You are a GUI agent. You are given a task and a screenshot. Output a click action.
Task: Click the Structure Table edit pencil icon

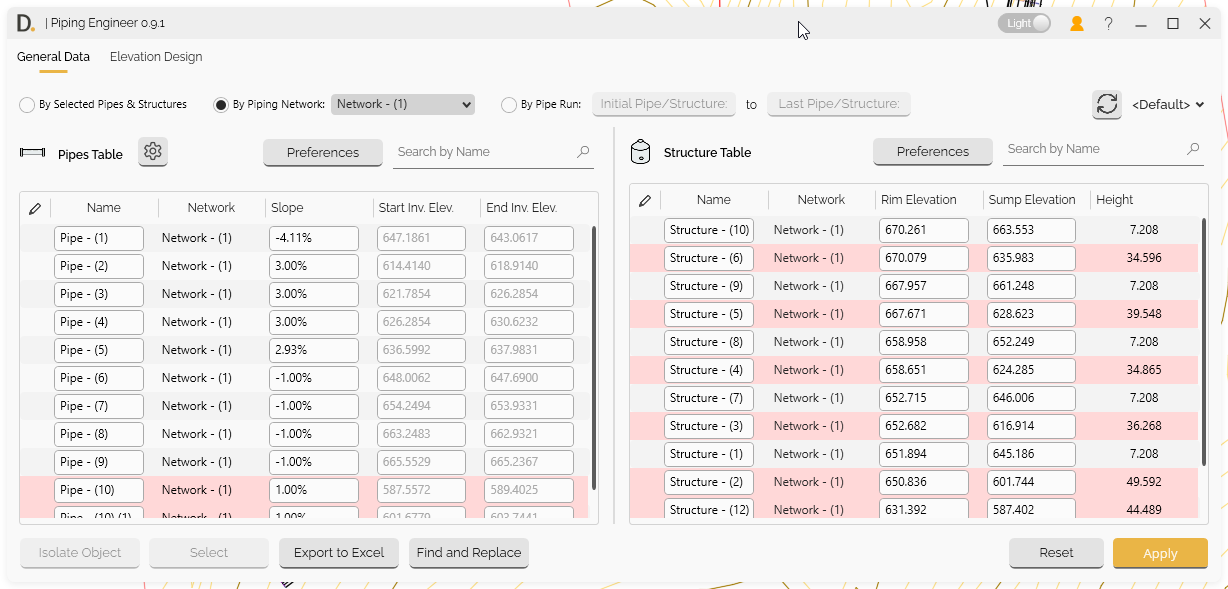tap(645, 200)
